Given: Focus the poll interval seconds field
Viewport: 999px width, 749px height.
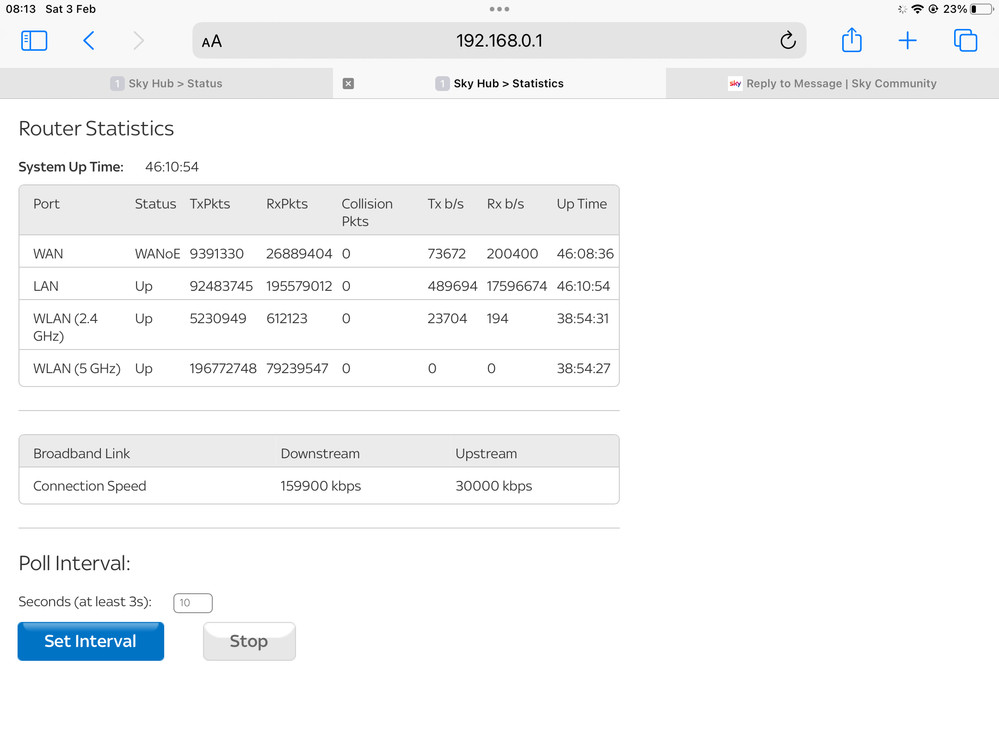Looking at the screenshot, I should [192, 603].
